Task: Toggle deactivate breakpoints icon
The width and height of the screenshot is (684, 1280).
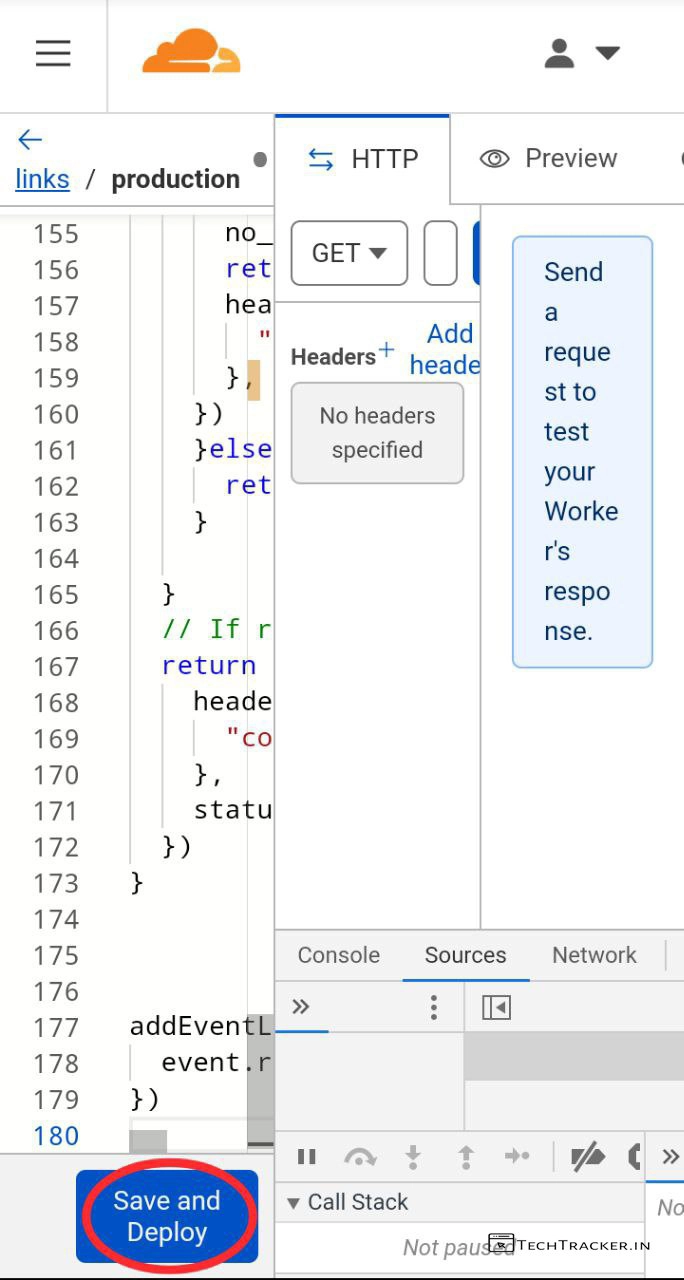Action: pos(587,1157)
